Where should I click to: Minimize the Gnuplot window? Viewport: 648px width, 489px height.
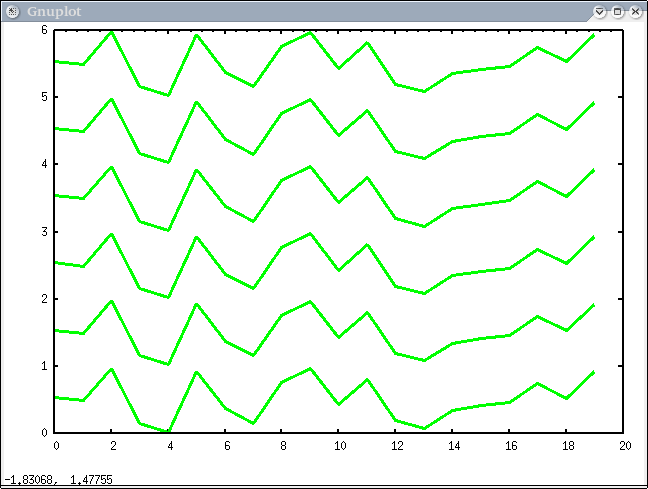tap(599, 12)
